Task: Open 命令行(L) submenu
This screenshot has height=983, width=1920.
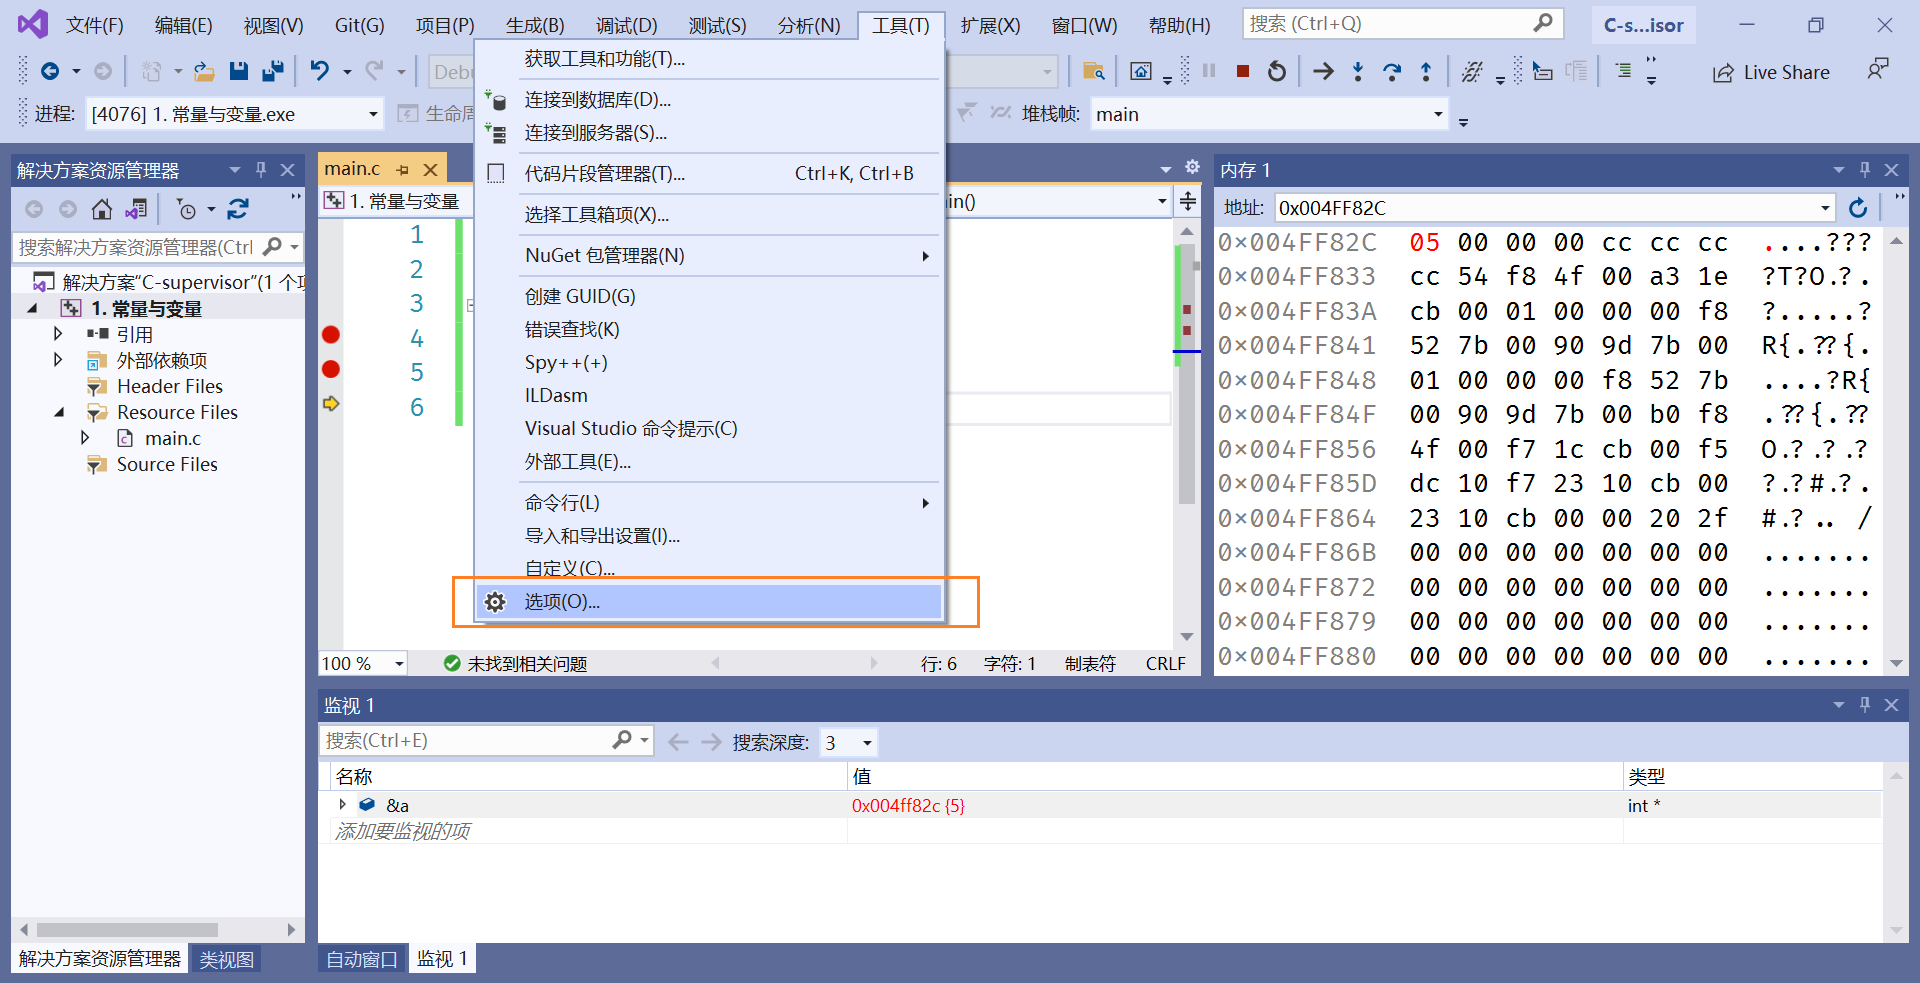Action: 709,503
